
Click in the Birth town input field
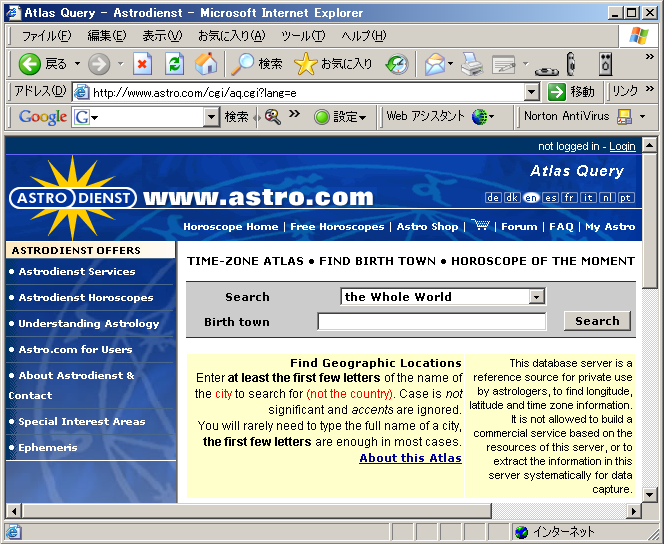point(432,321)
